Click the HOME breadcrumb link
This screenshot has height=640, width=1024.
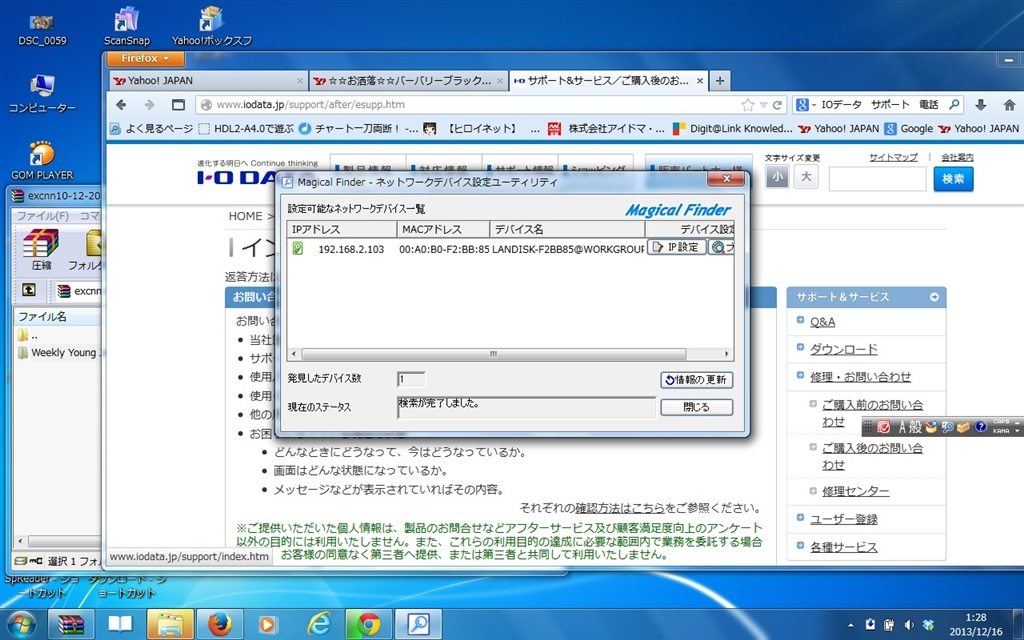pyautogui.click(x=246, y=216)
